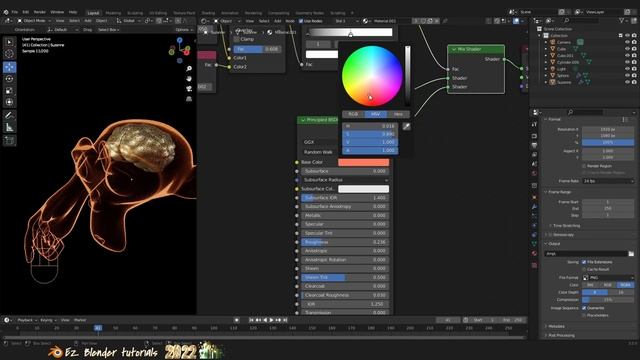Select the Add Cube tool in viewport toolbar
The image size is (640, 360).
(9, 141)
